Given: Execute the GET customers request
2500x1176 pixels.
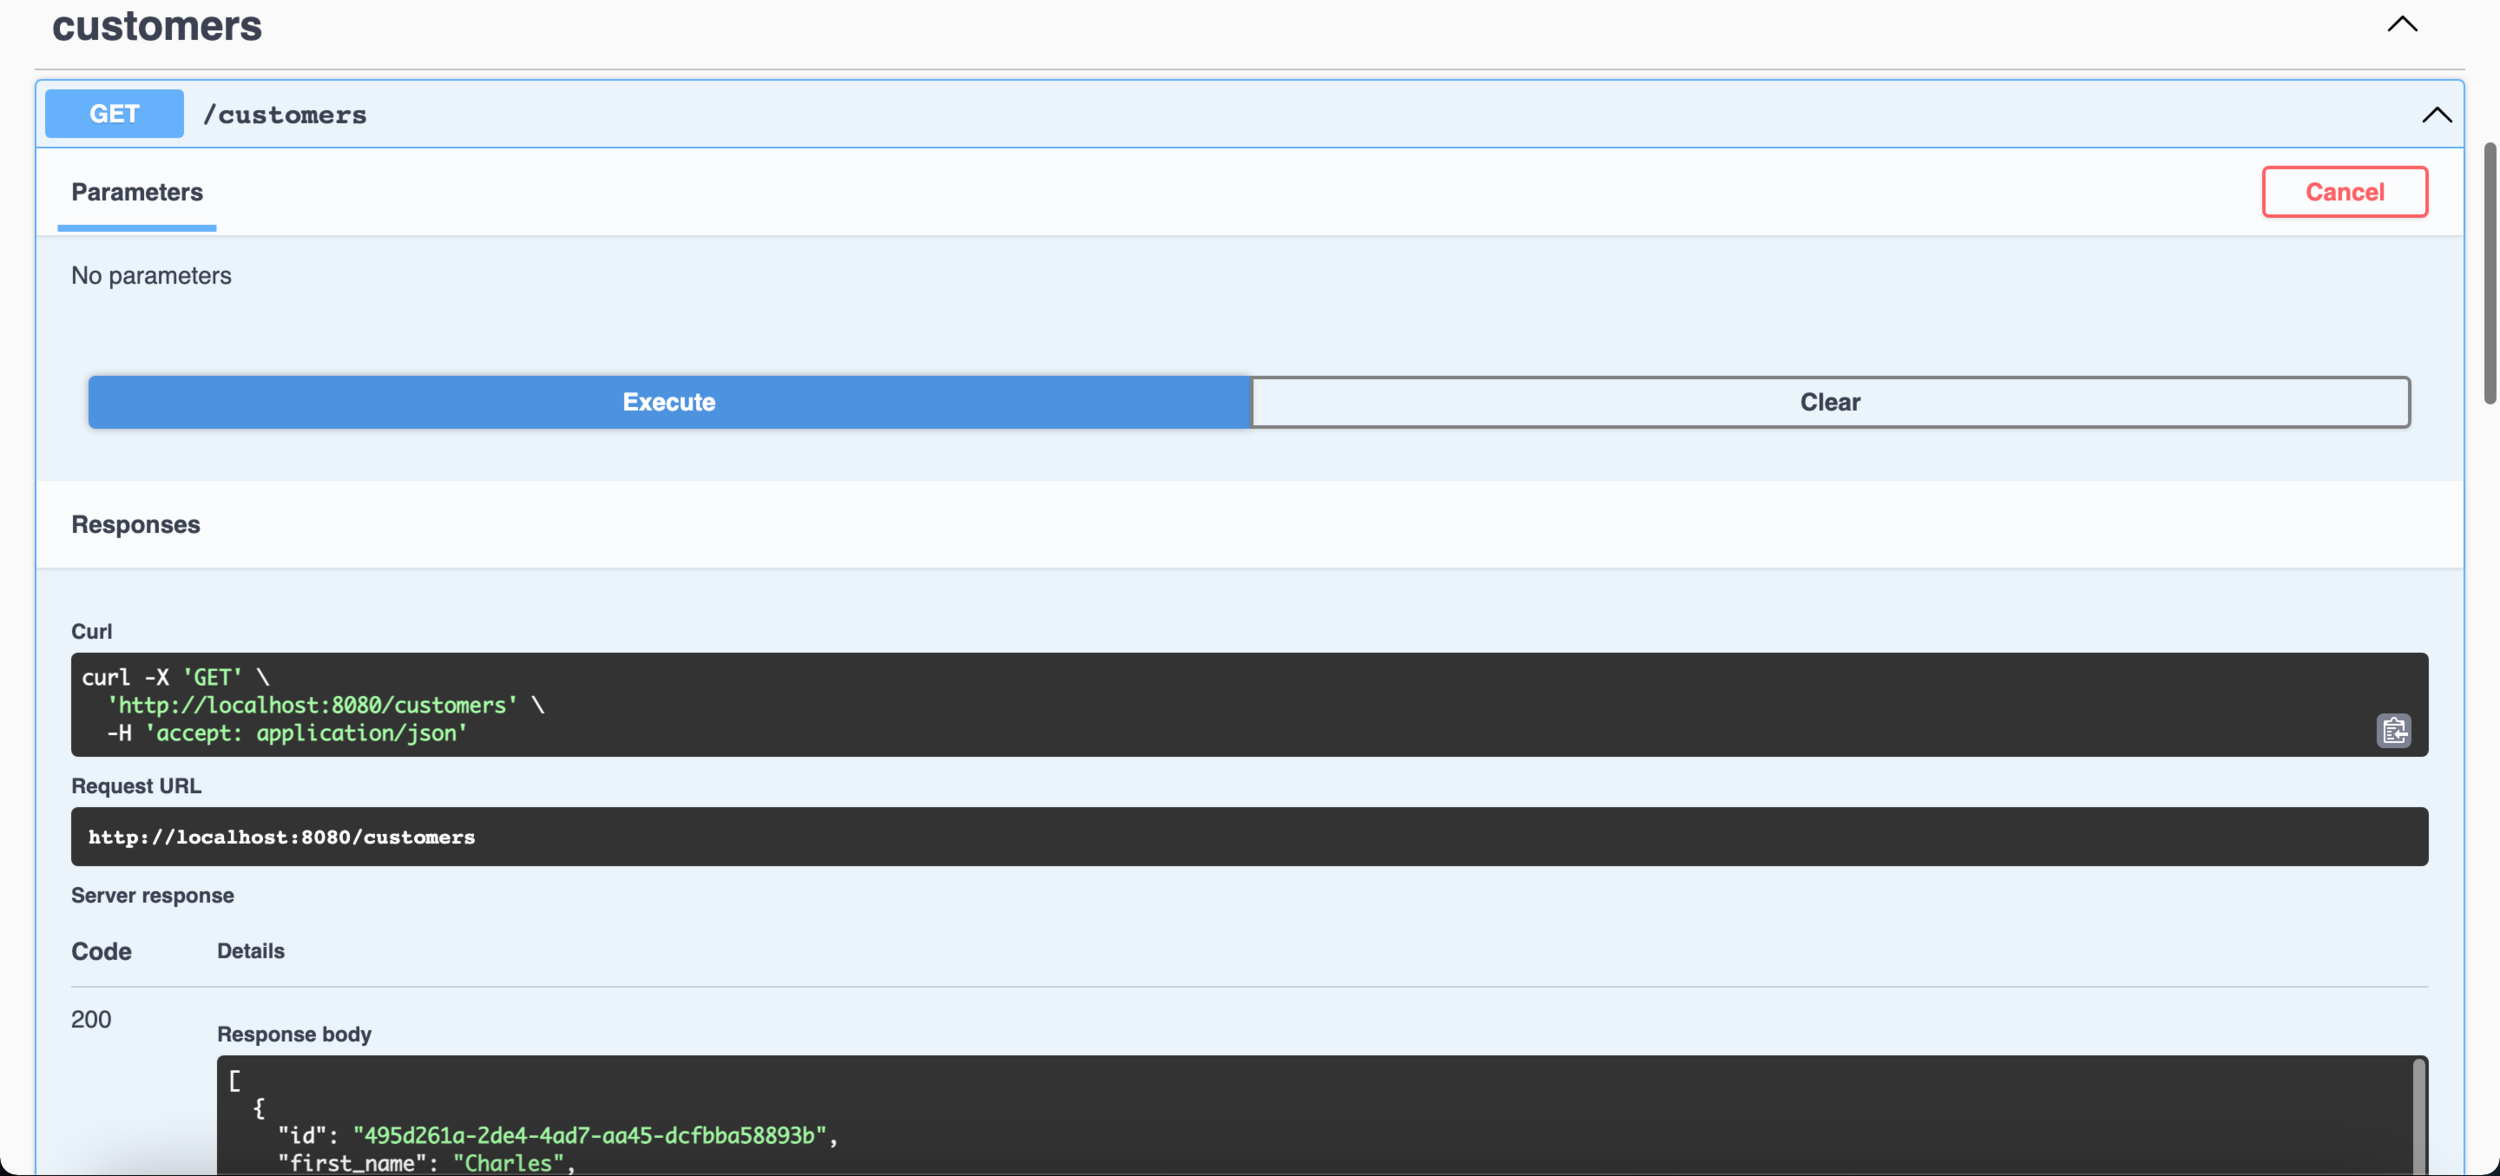Looking at the screenshot, I should [x=669, y=402].
